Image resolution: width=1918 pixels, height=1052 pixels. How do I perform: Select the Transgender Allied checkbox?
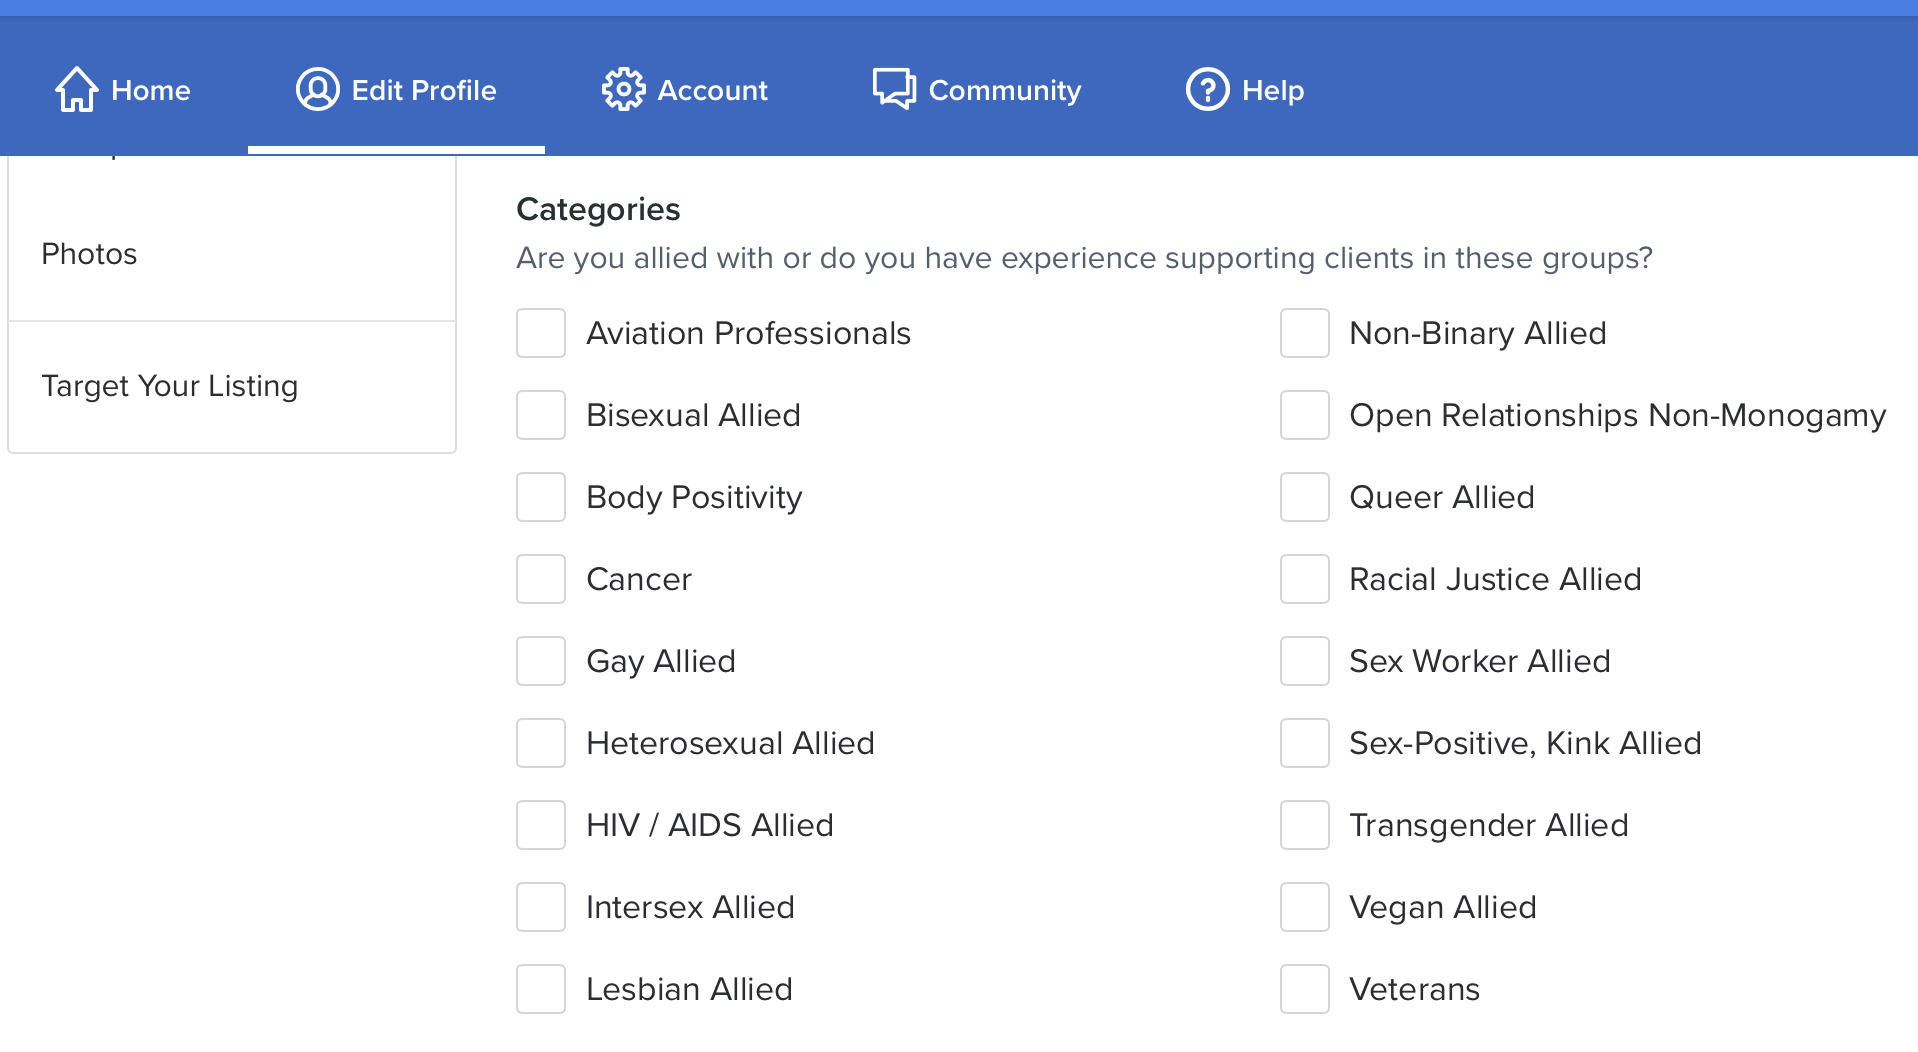(x=1305, y=825)
